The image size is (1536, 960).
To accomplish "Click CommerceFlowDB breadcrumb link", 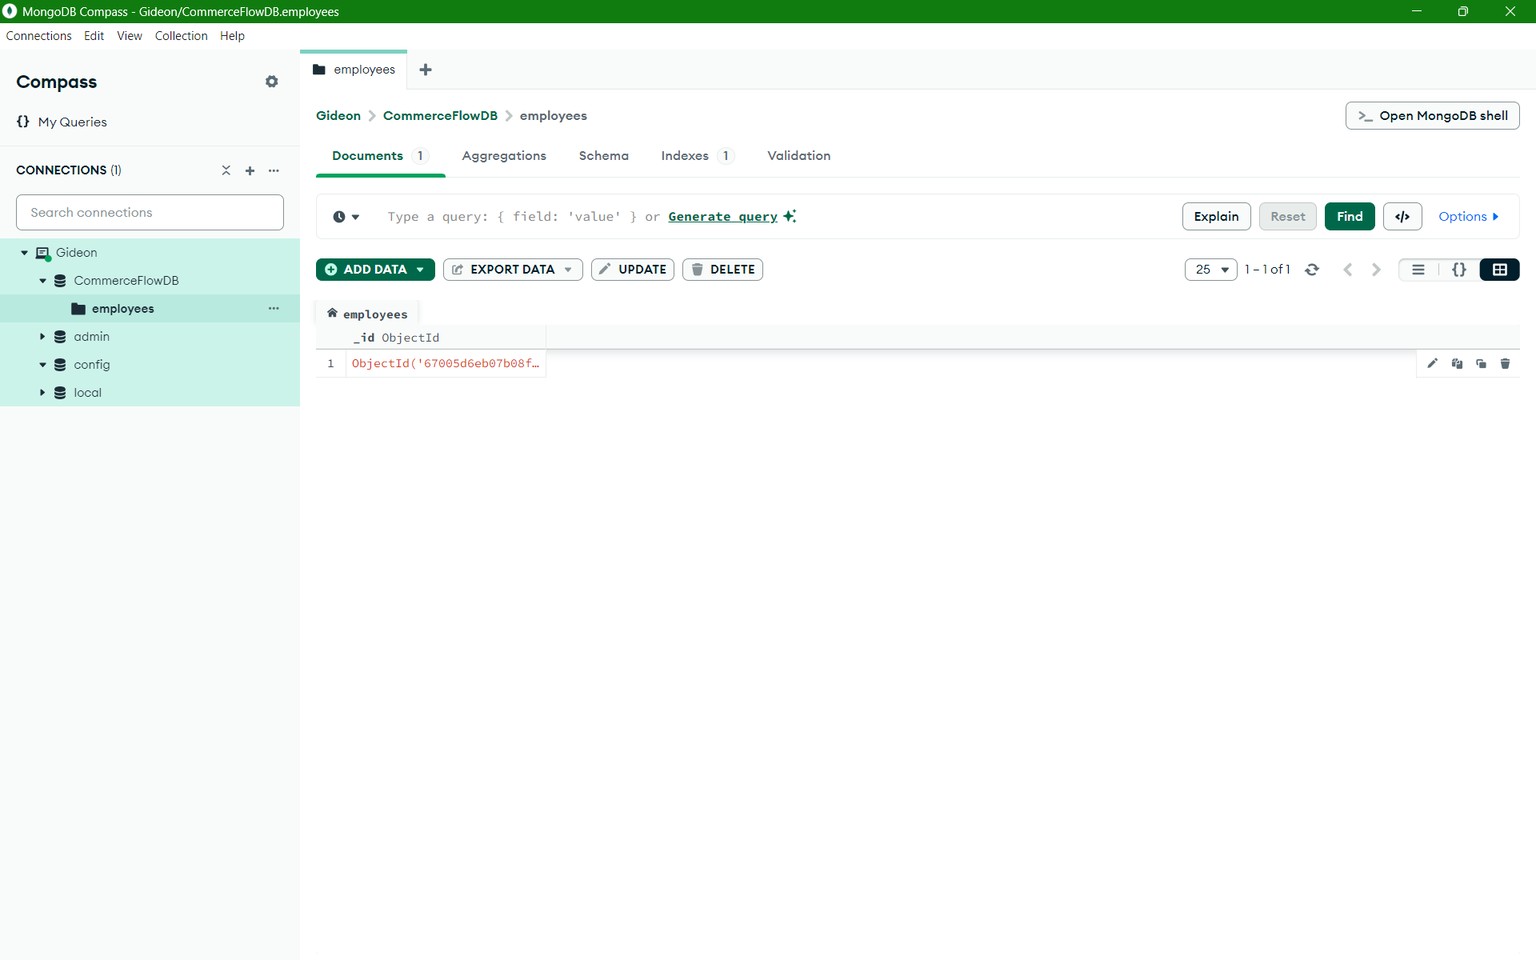I will click(440, 116).
